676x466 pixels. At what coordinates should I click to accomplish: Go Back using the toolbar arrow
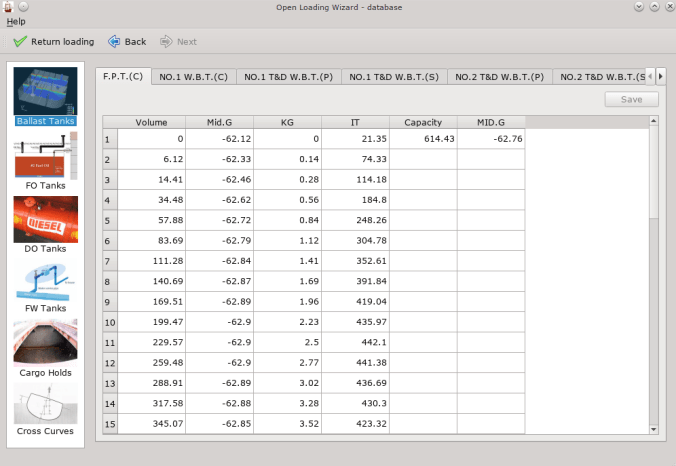click(127, 42)
